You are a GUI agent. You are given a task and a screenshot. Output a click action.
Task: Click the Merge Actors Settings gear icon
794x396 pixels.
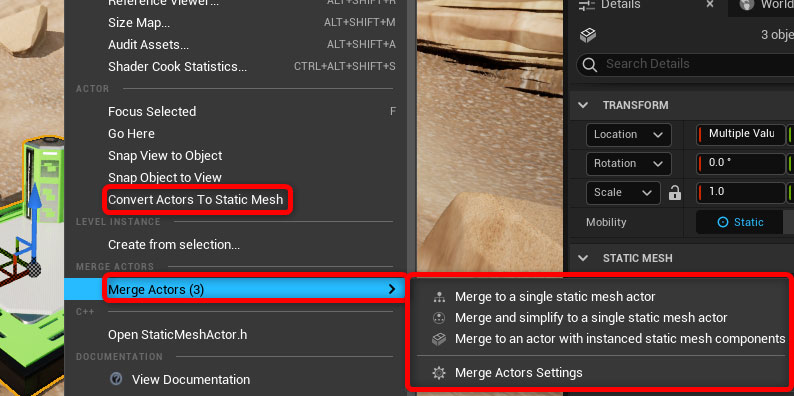[x=439, y=373]
